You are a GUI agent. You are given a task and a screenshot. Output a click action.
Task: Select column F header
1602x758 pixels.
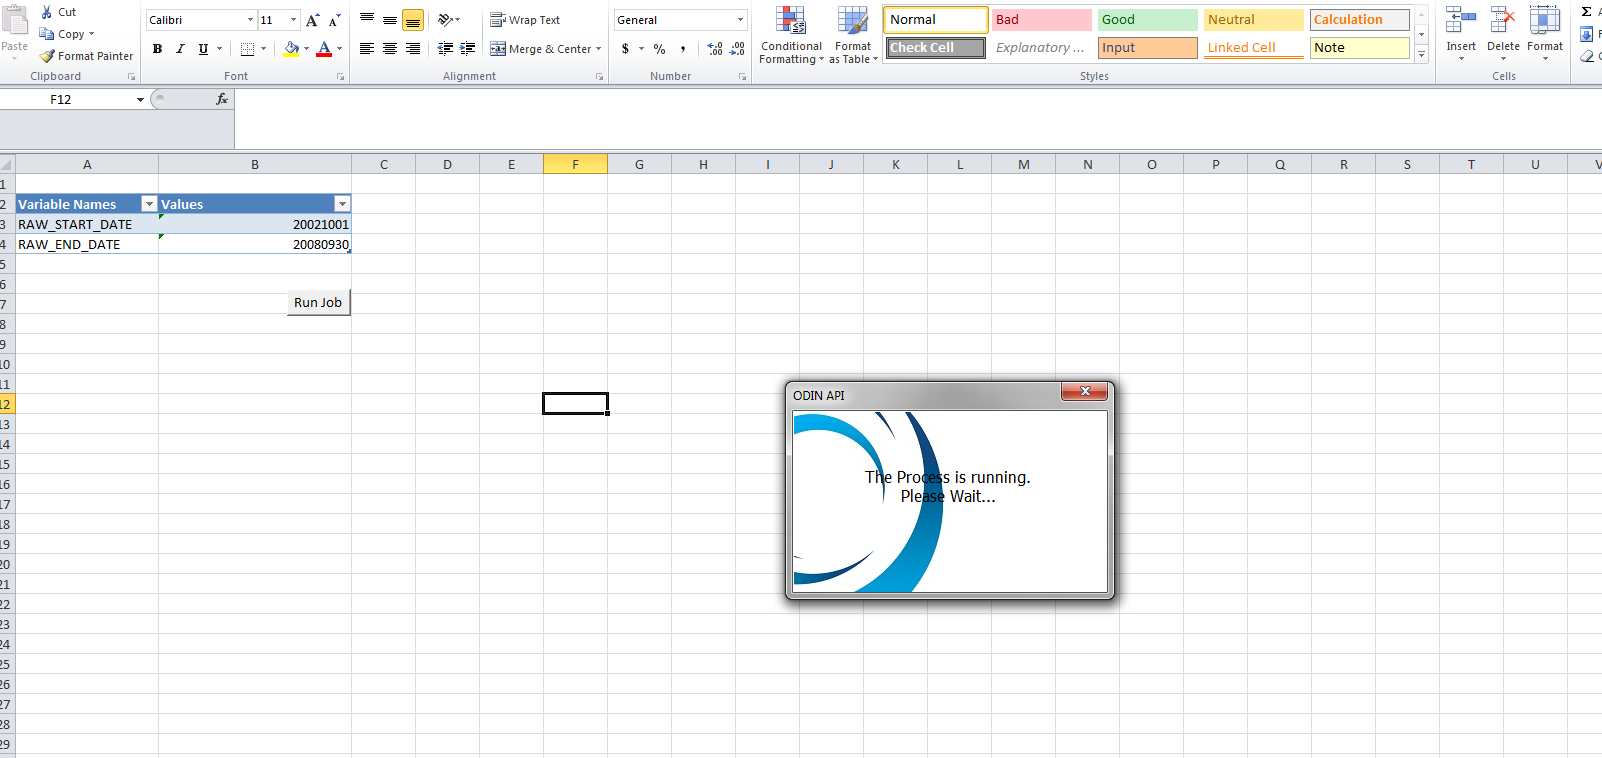pyautogui.click(x=575, y=164)
